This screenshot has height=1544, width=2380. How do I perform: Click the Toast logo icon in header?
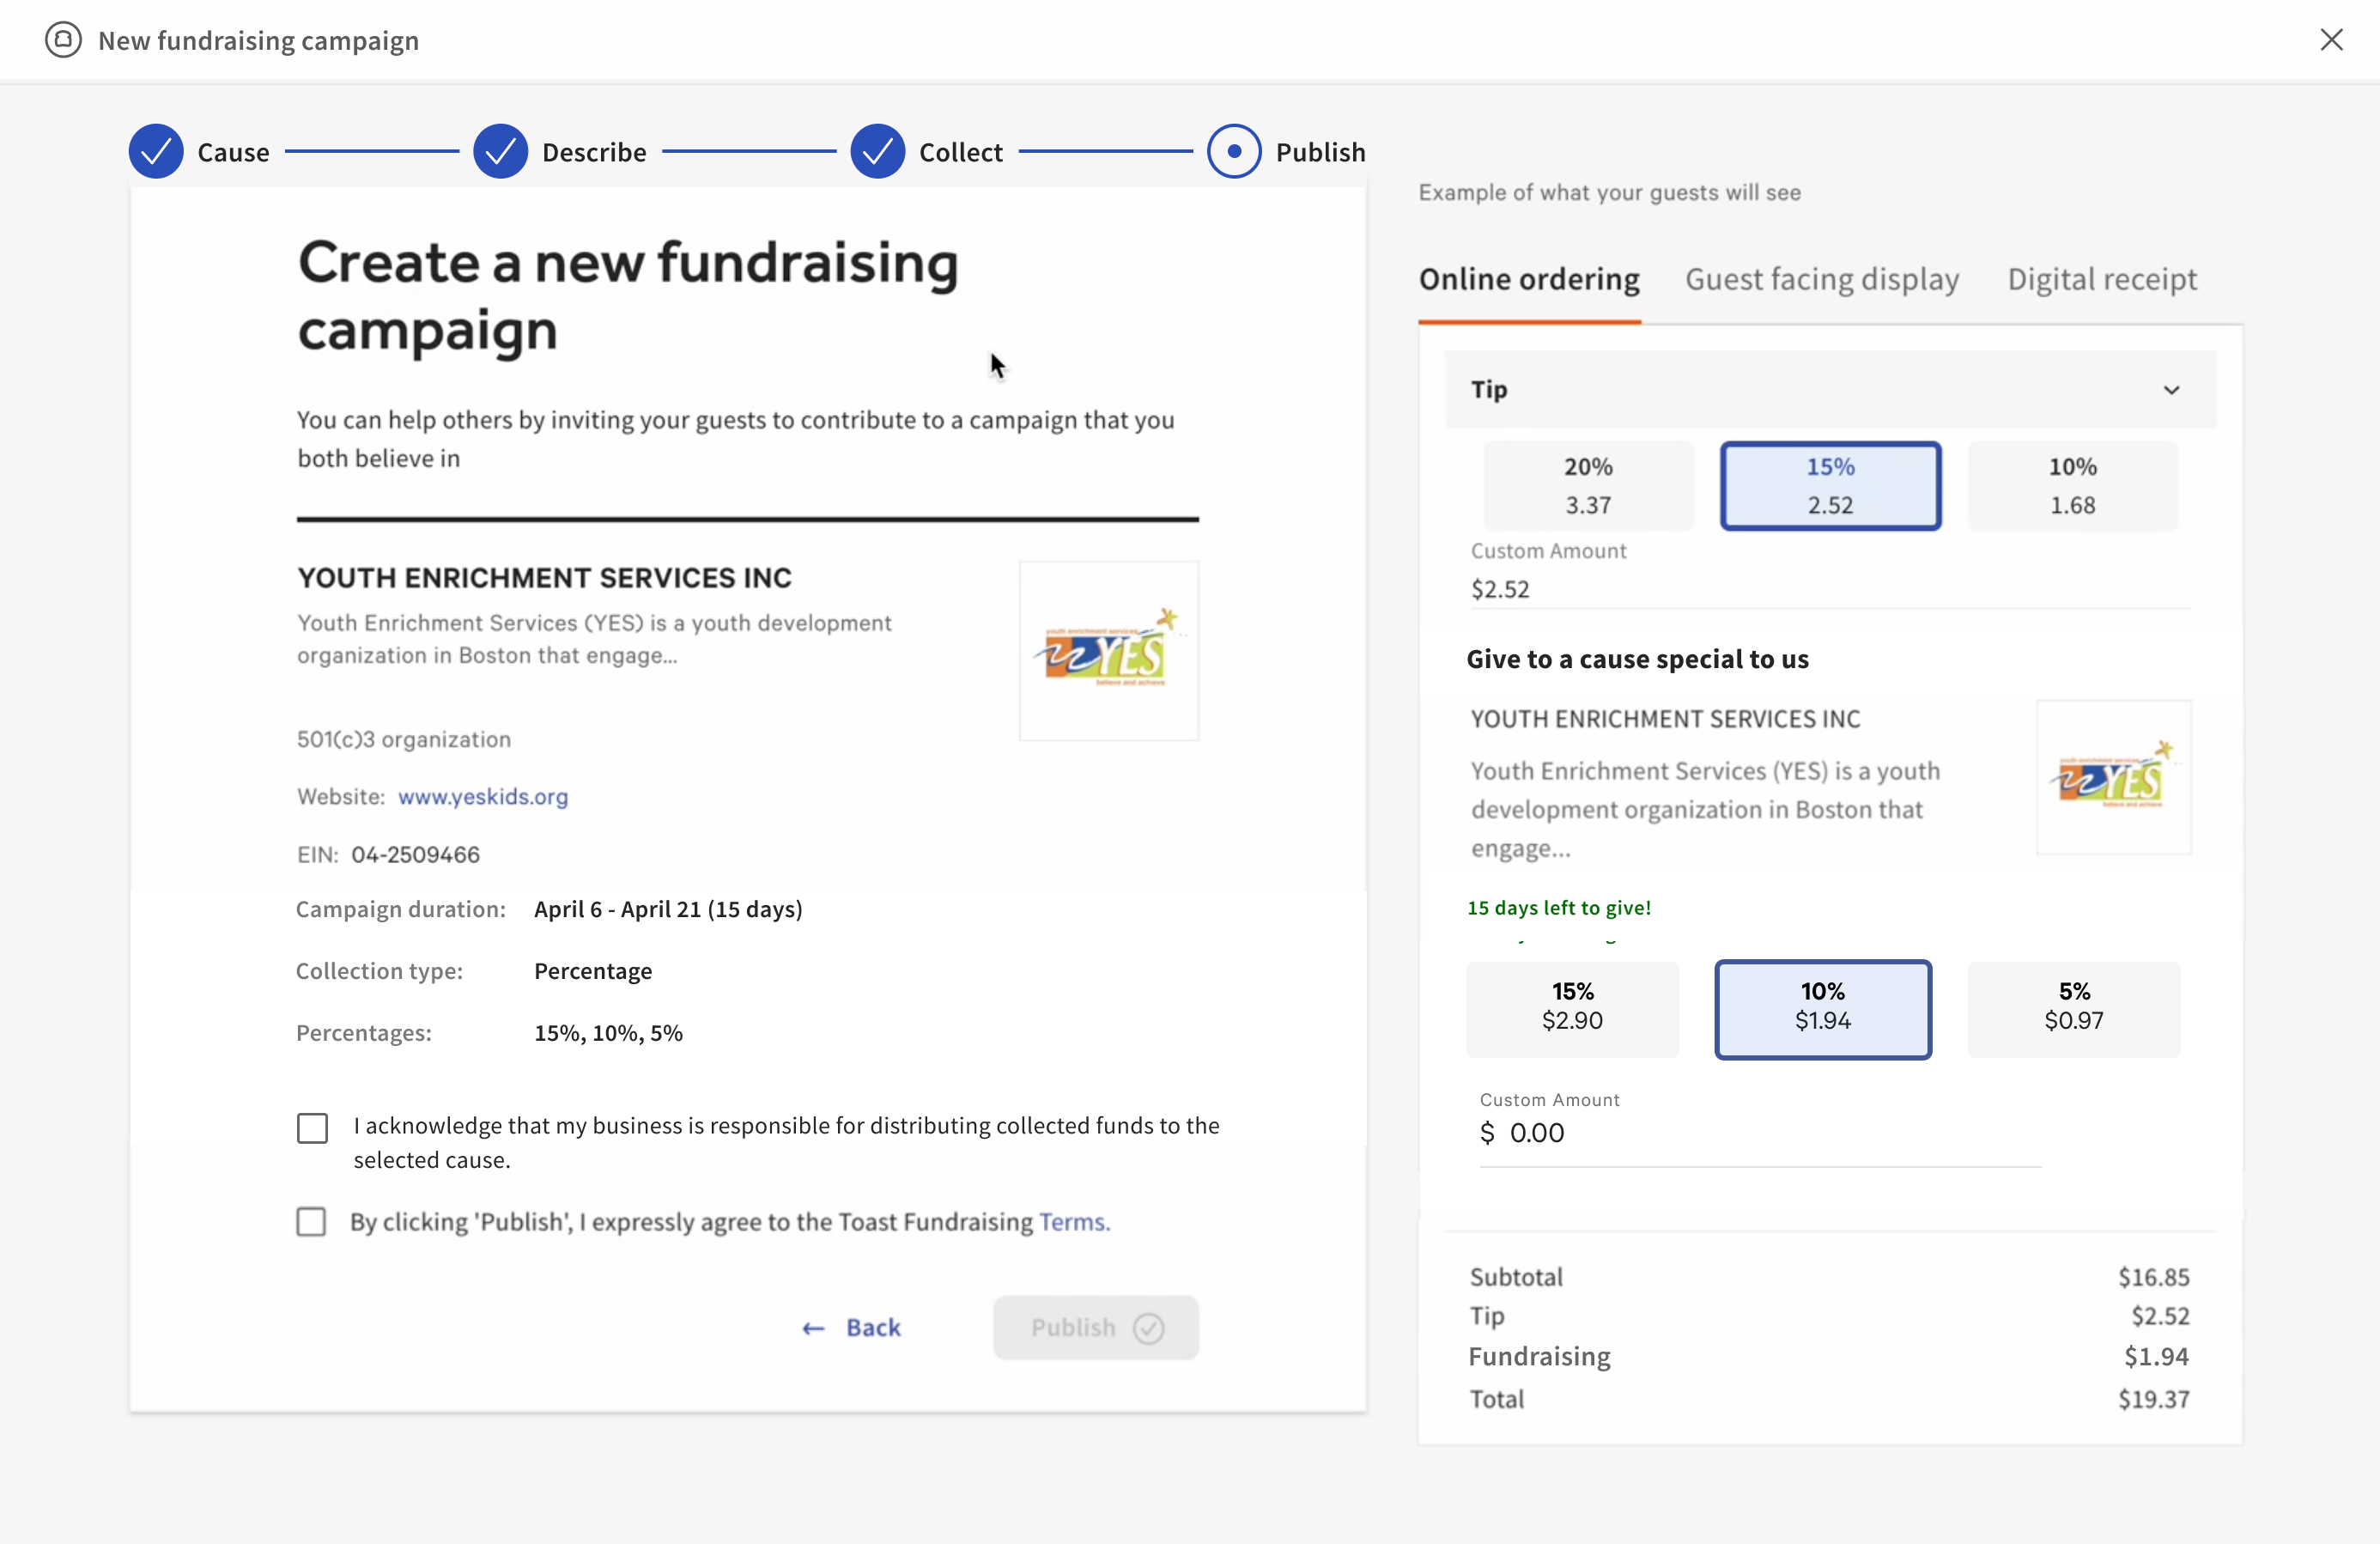[63, 40]
